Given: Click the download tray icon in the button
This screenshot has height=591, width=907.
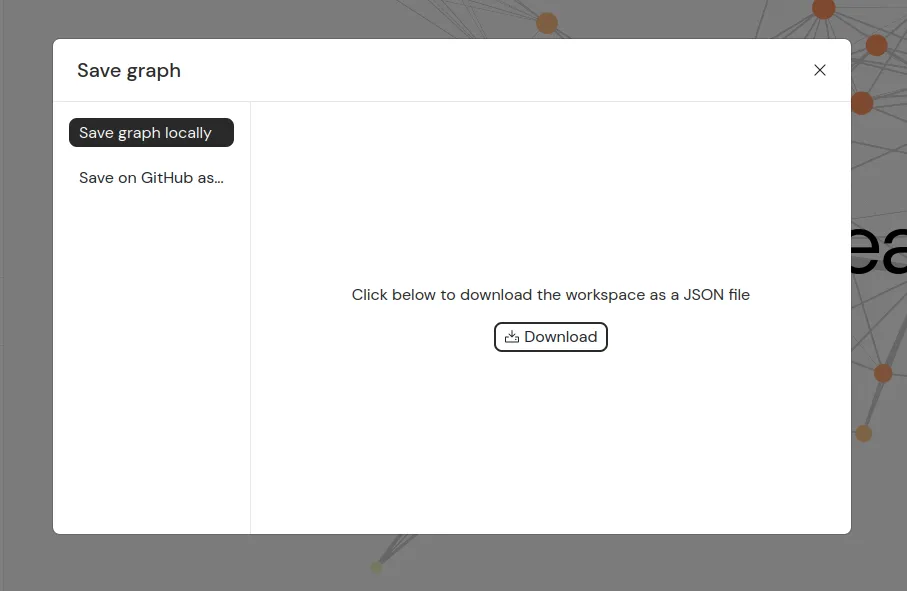Looking at the screenshot, I should 512,337.
